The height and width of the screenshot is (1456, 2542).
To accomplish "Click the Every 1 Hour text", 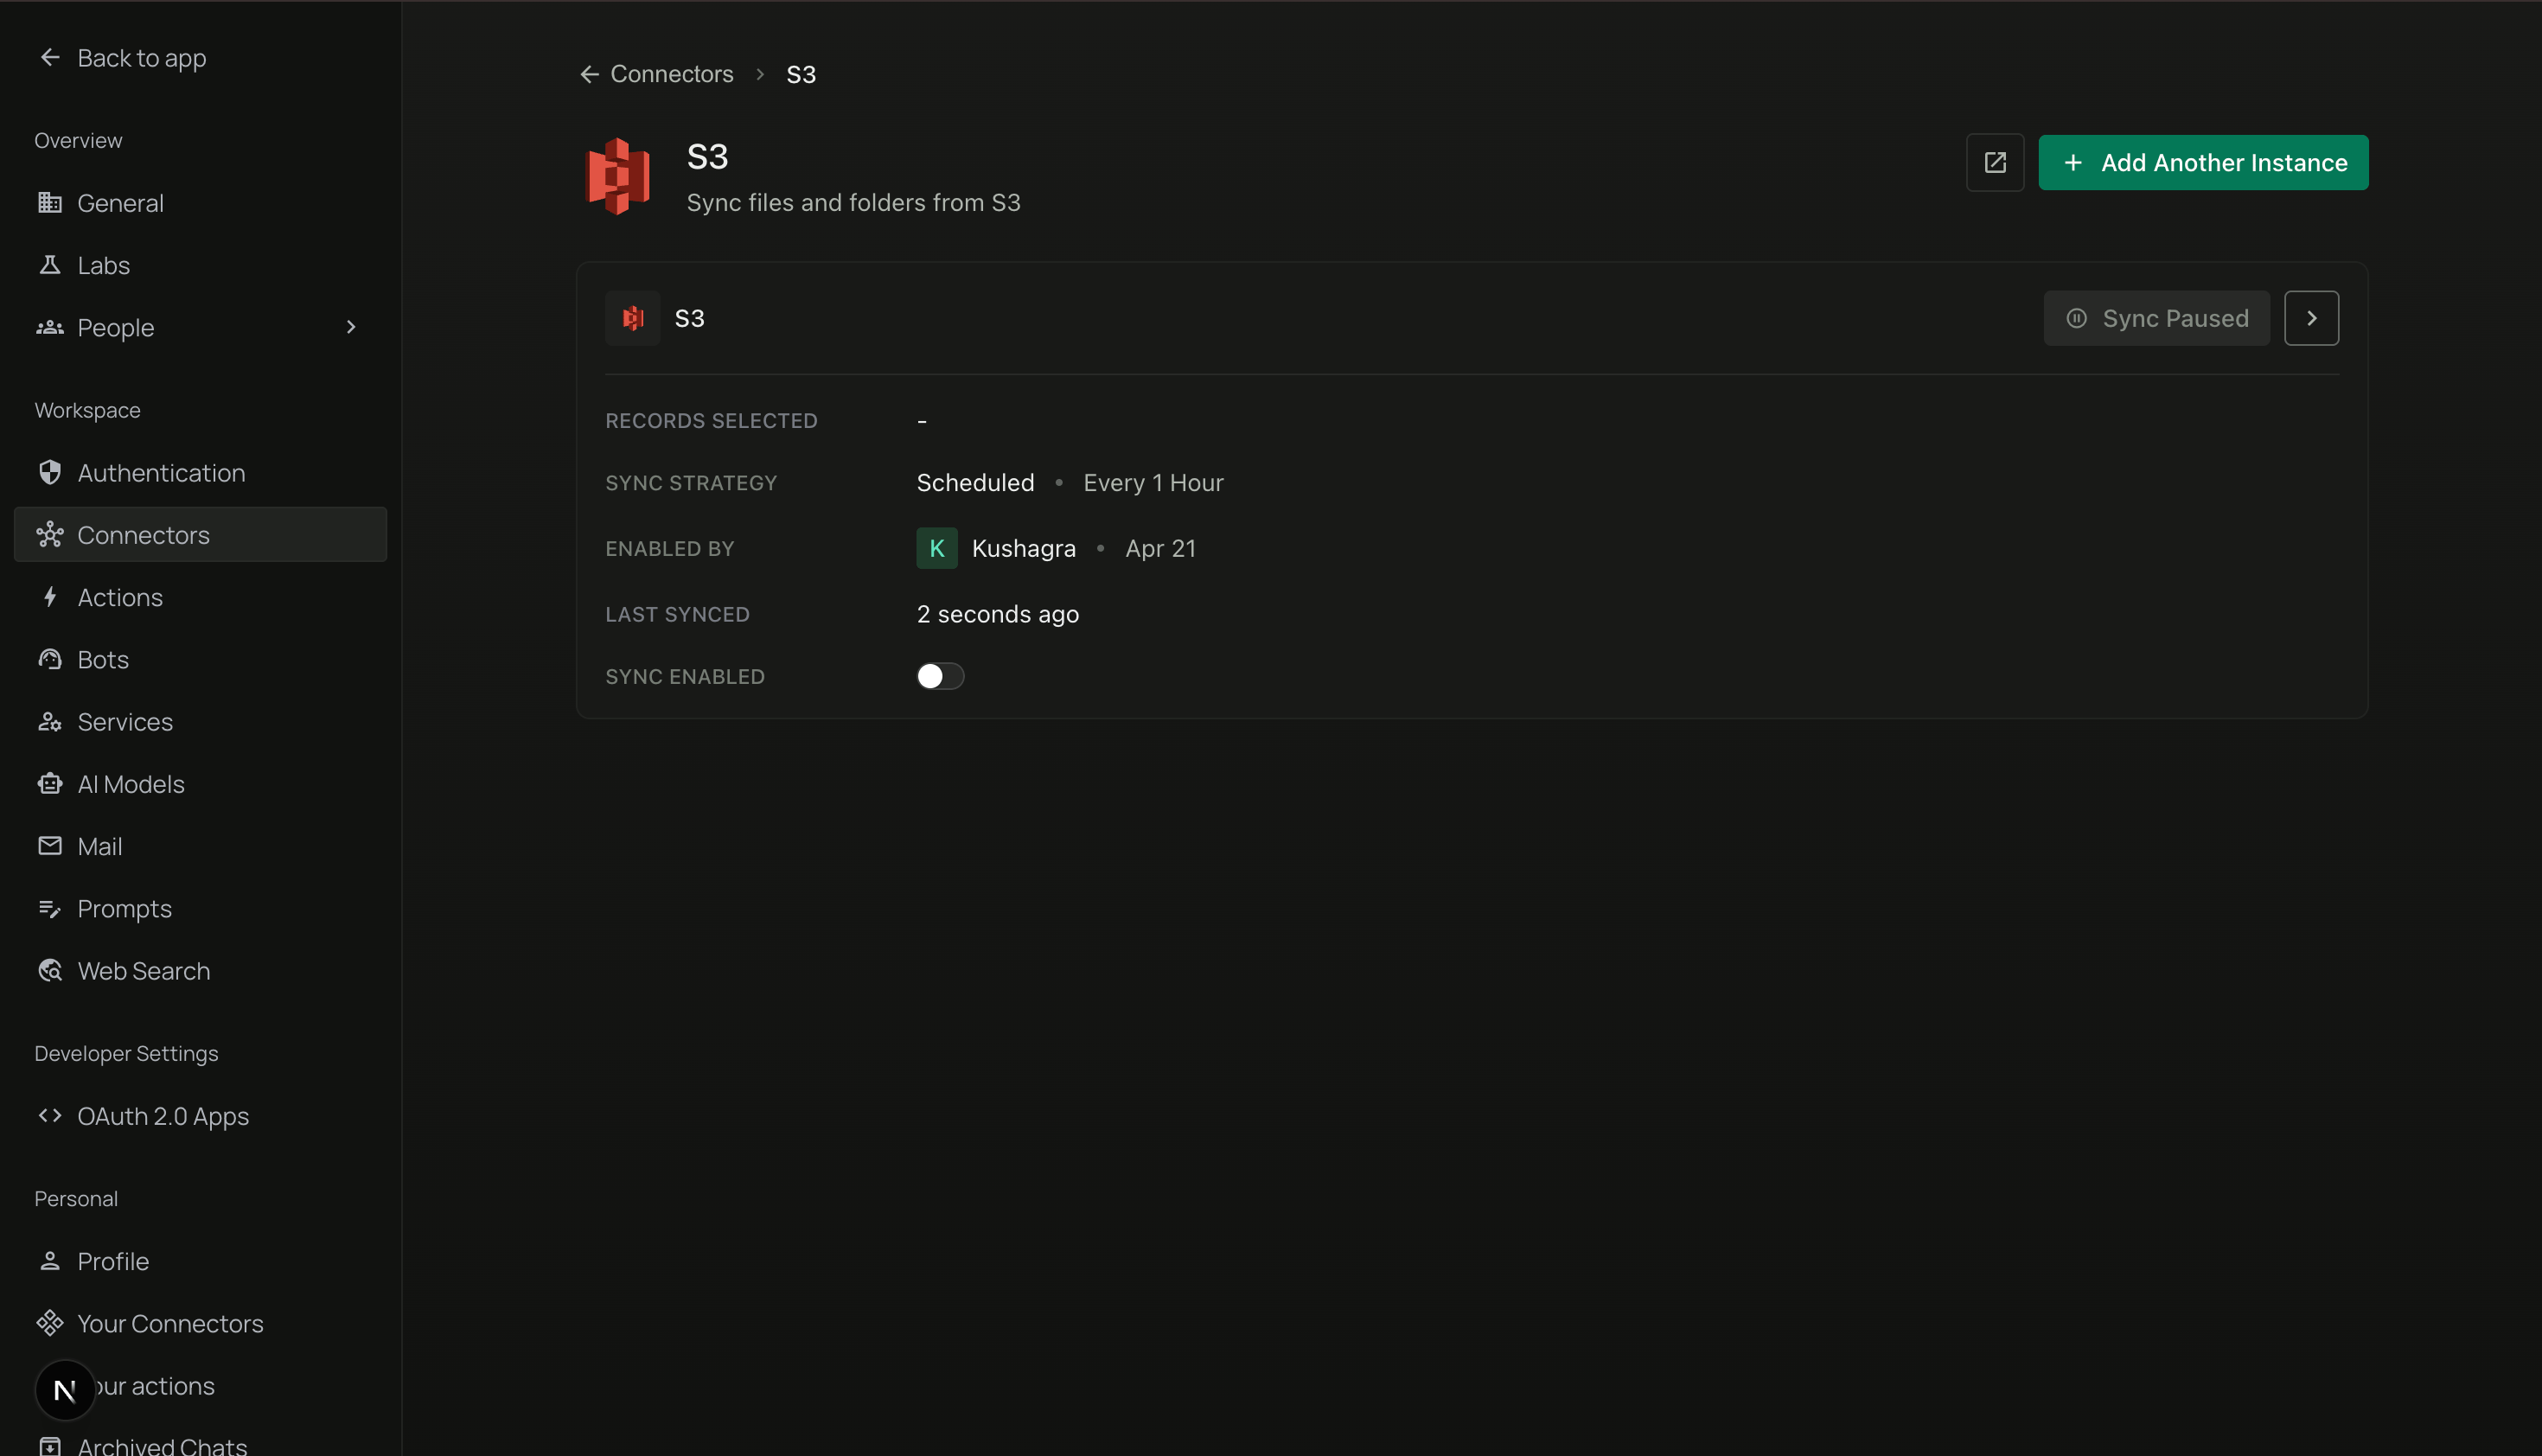I will coord(1153,483).
